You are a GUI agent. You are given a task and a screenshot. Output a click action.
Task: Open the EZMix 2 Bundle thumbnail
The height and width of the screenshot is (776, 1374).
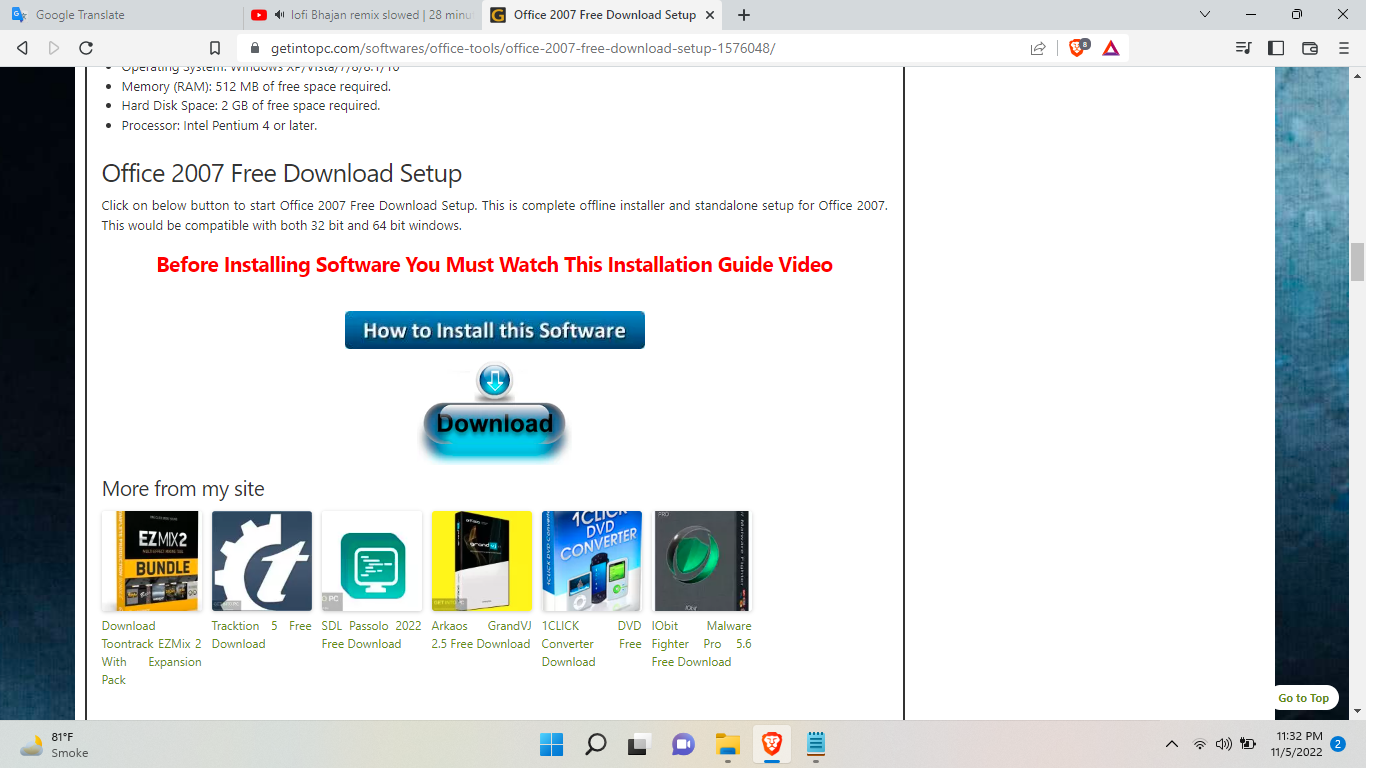coord(151,561)
